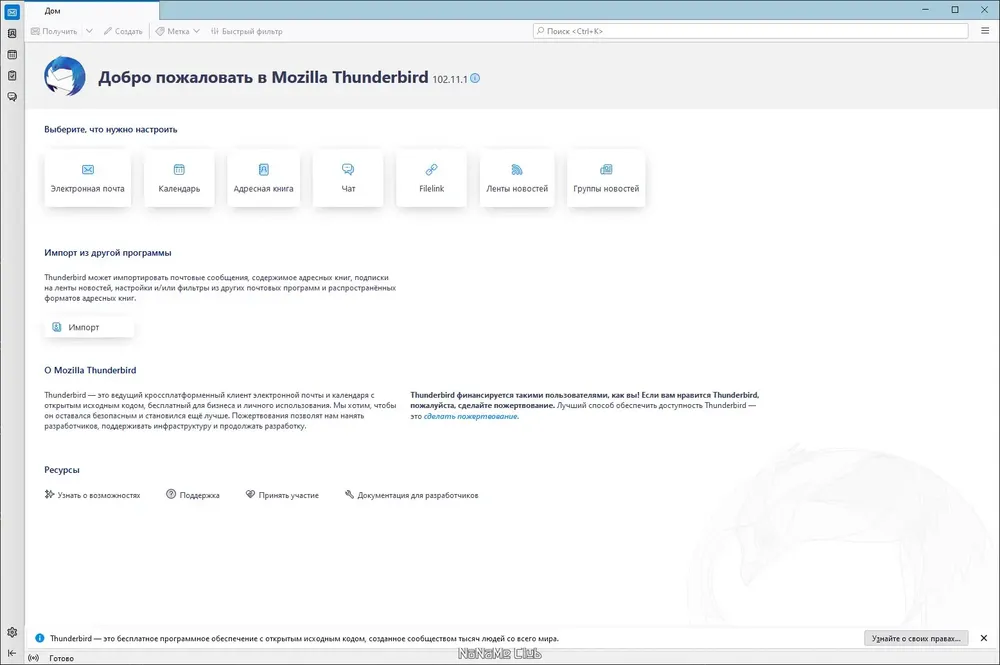Image resolution: width=1000 pixels, height=665 pixels.
Task: Open the Tasks space icon
Action: 12,76
